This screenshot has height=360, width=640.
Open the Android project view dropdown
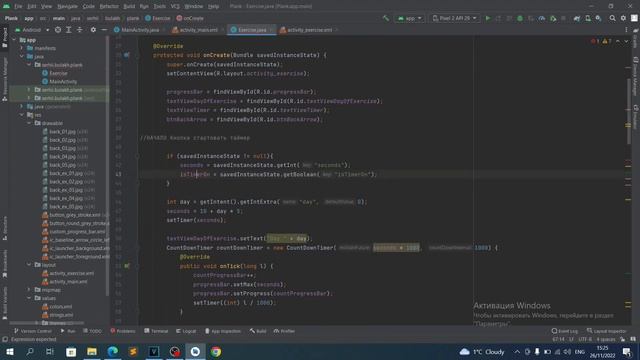32,30
